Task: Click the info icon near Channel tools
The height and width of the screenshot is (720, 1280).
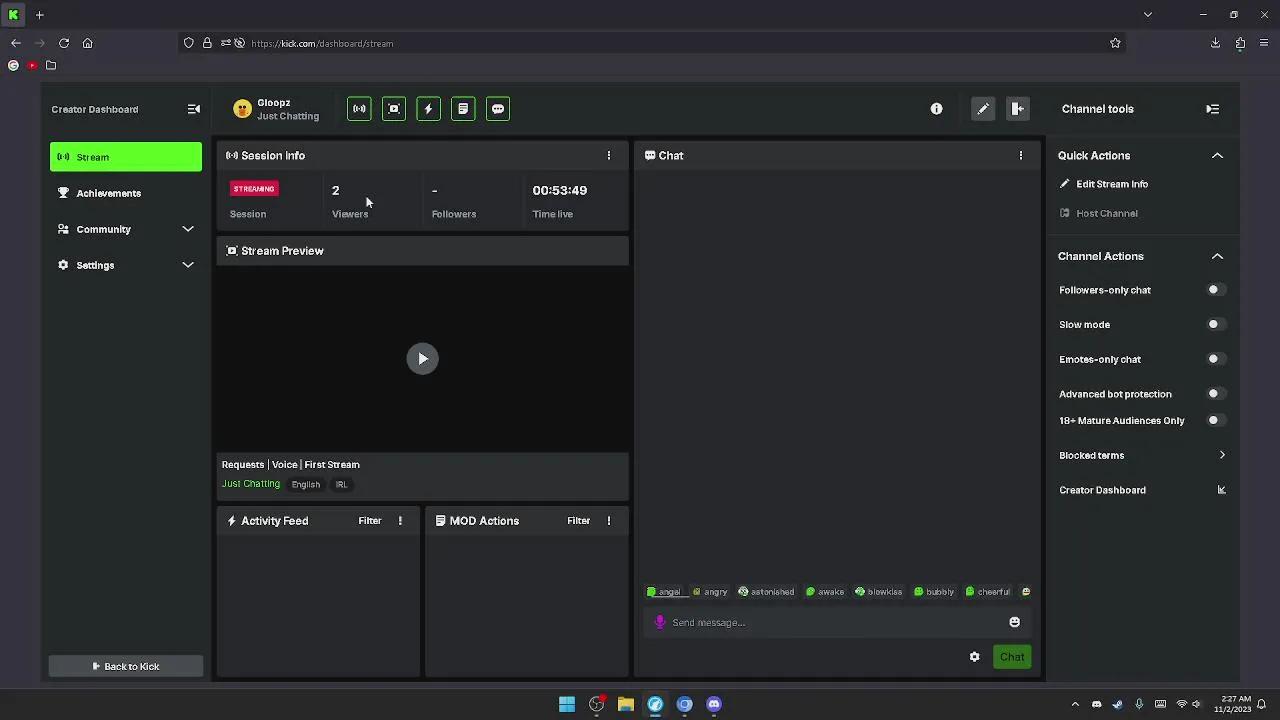Action: pyautogui.click(x=936, y=109)
